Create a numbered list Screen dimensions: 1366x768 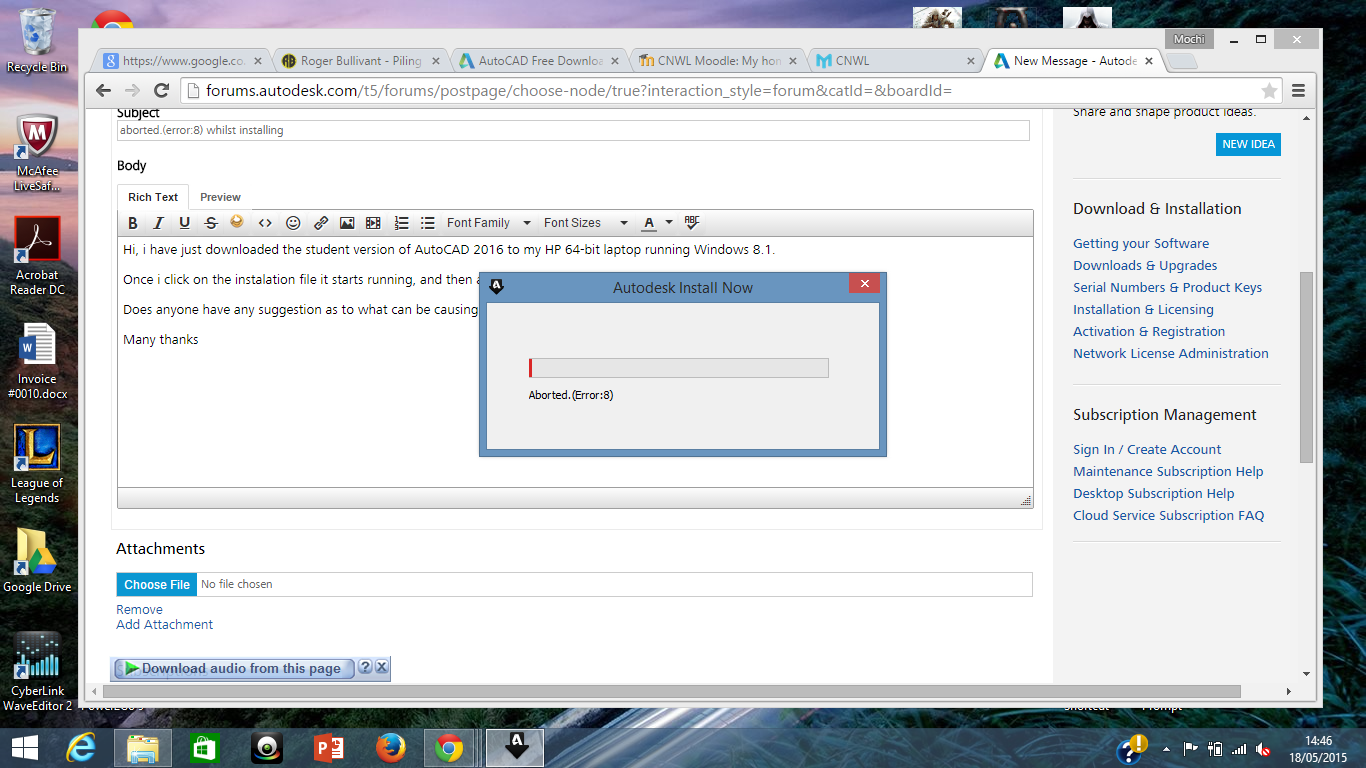402,223
